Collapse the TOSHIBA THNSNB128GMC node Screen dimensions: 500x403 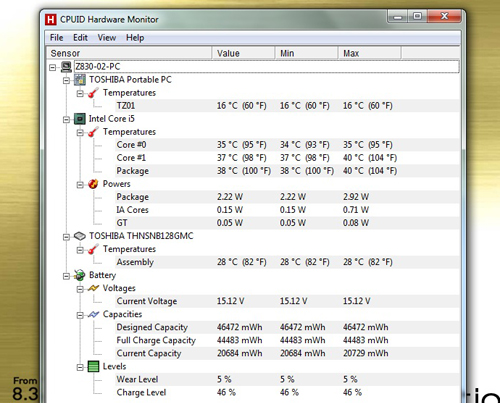point(66,237)
